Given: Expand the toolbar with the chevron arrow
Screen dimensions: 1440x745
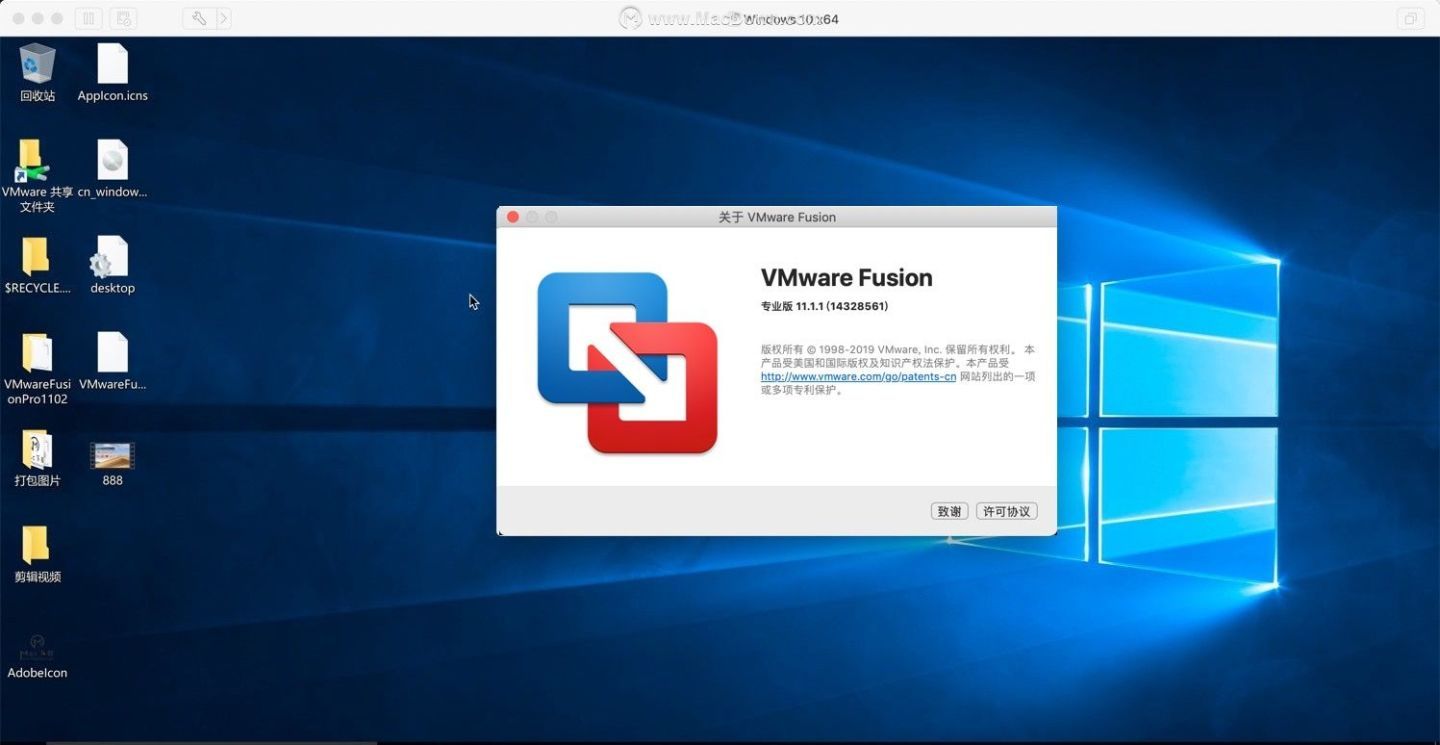Looking at the screenshot, I should 223,17.
